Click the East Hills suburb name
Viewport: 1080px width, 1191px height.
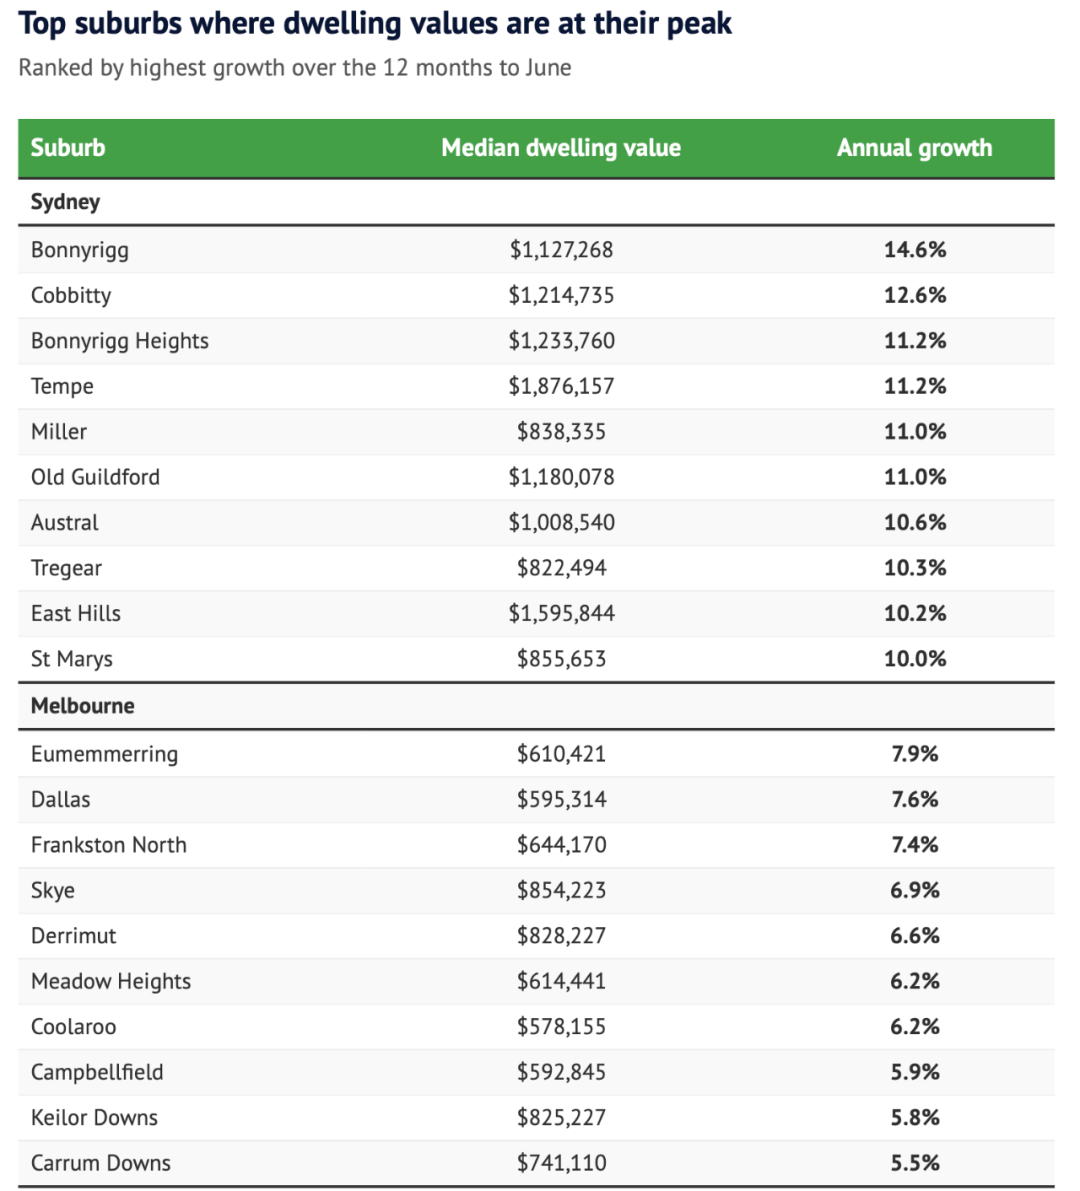tap(75, 613)
